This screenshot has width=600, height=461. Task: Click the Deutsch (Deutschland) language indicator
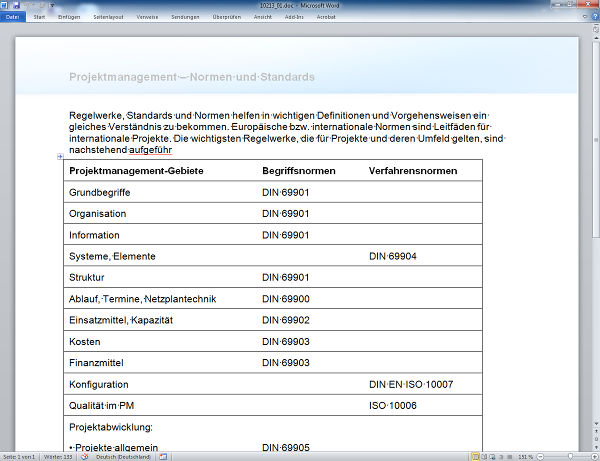(x=125, y=456)
